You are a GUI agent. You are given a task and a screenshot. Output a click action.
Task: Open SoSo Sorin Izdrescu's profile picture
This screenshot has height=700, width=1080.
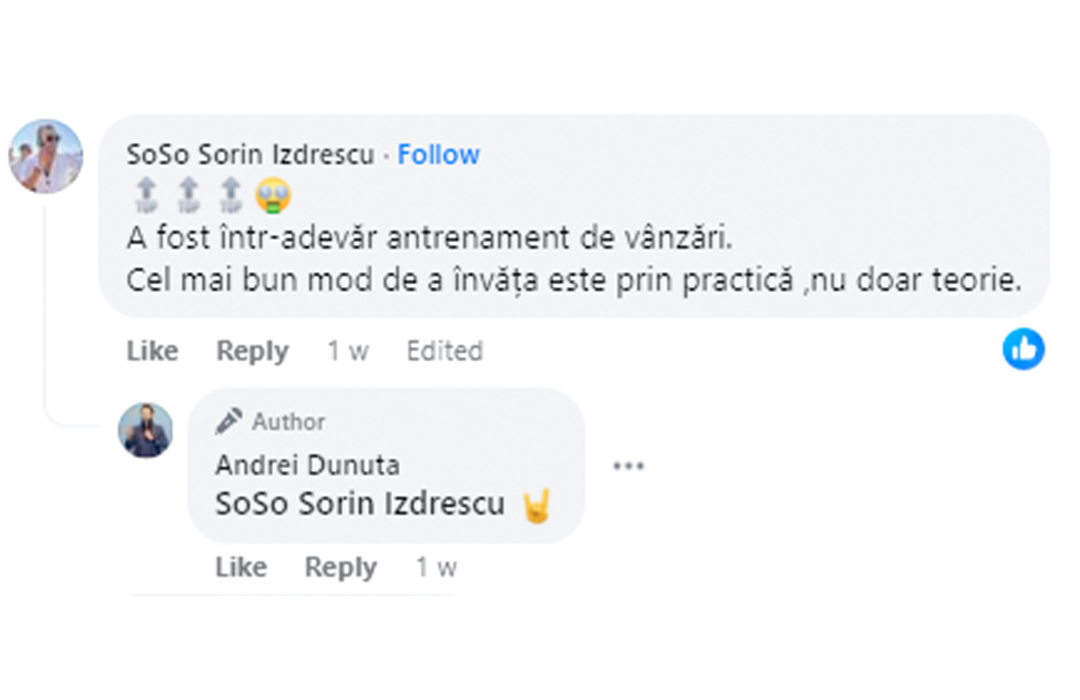coord(46,156)
